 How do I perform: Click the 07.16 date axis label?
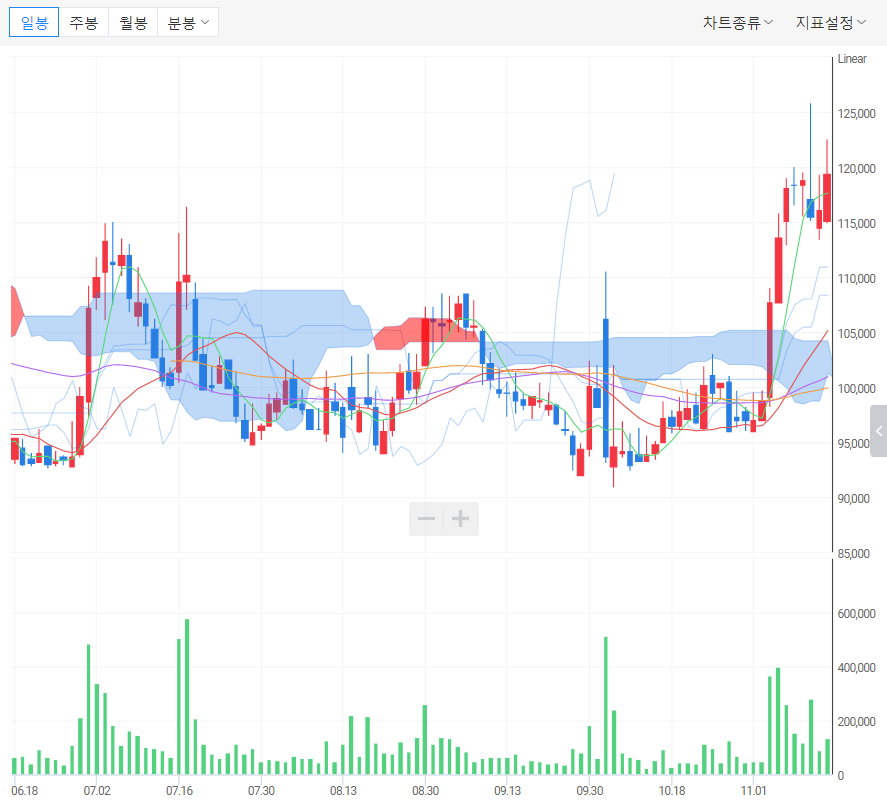[x=179, y=790]
